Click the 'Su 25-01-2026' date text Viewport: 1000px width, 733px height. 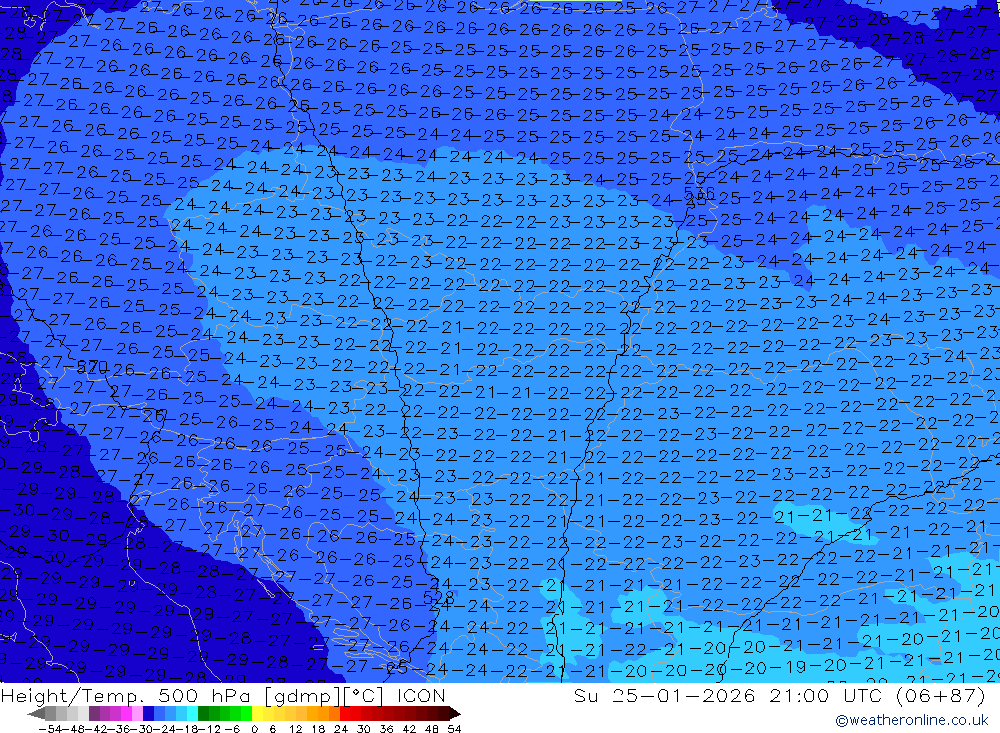[665, 695]
